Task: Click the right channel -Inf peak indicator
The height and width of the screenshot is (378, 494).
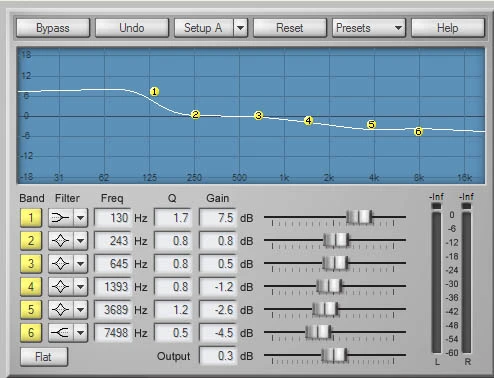Action: [466, 197]
